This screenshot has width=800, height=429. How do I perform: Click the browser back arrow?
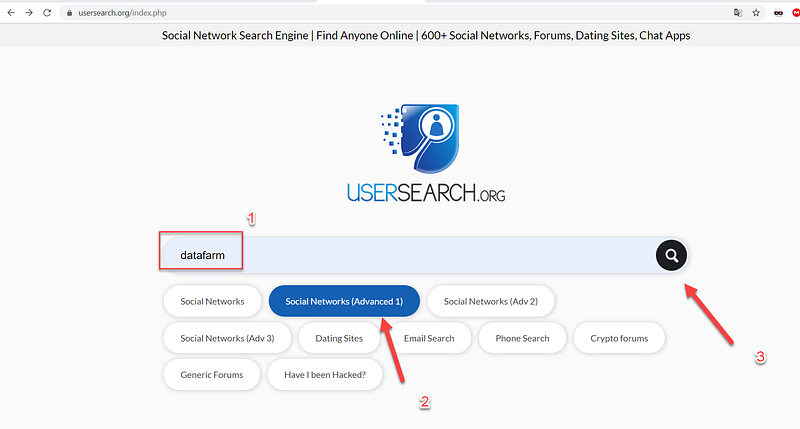[x=11, y=13]
